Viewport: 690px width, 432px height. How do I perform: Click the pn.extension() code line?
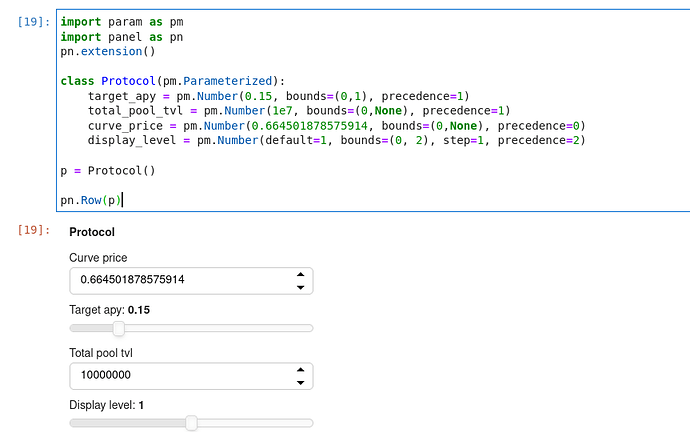(108, 51)
